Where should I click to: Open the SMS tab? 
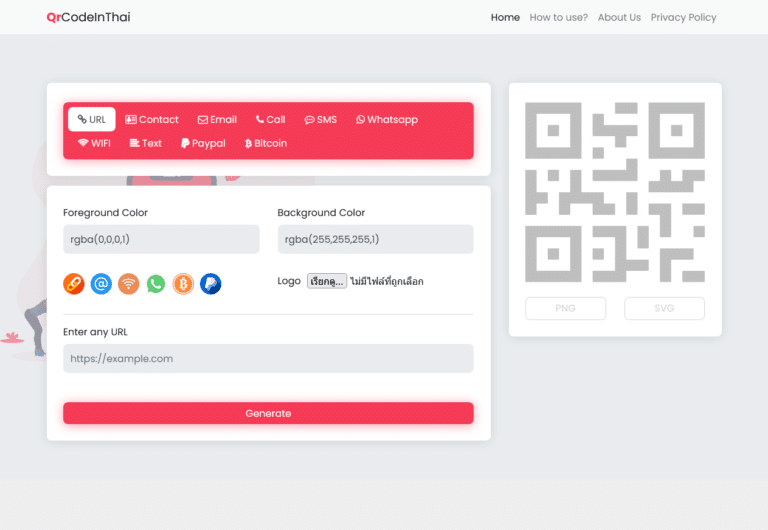(x=321, y=120)
